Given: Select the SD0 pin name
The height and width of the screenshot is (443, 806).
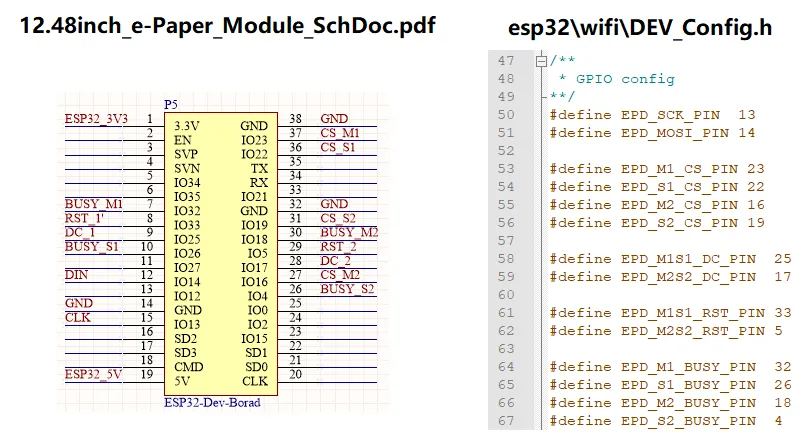Looking at the screenshot, I should tap(256, 367).
